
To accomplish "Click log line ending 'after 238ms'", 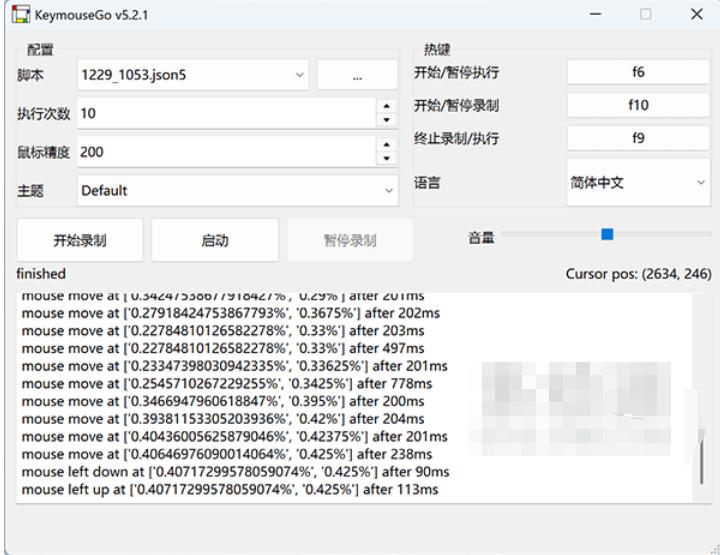I will tap(227, 454).
